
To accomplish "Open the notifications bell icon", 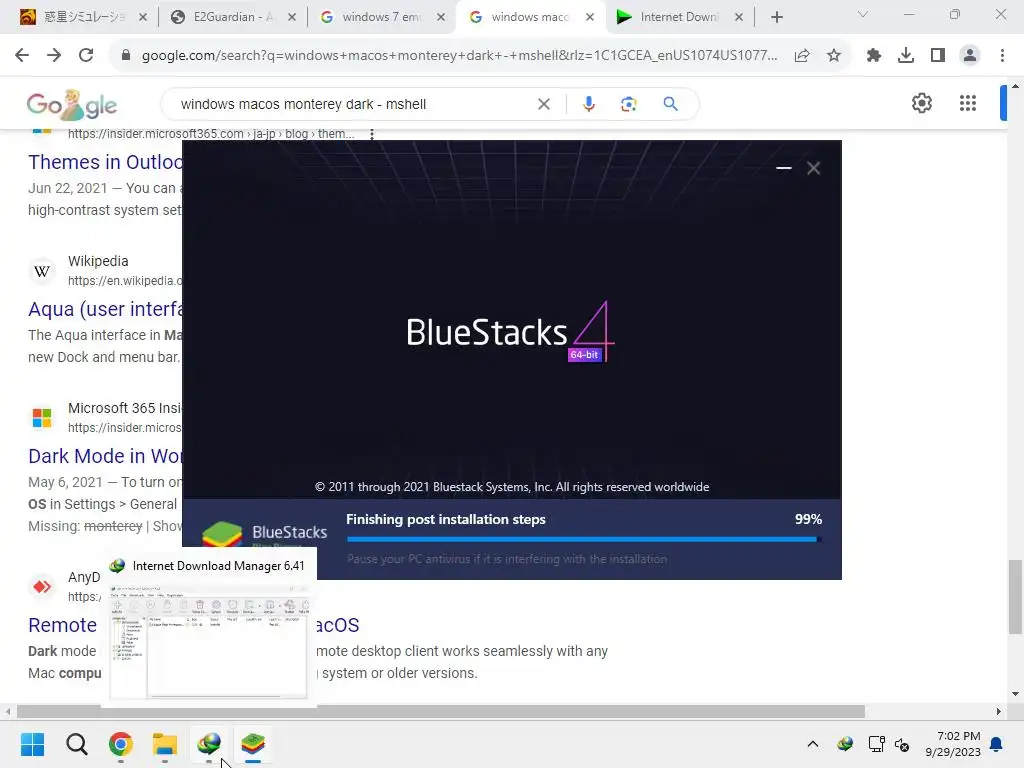I will (x=996, y=744).
